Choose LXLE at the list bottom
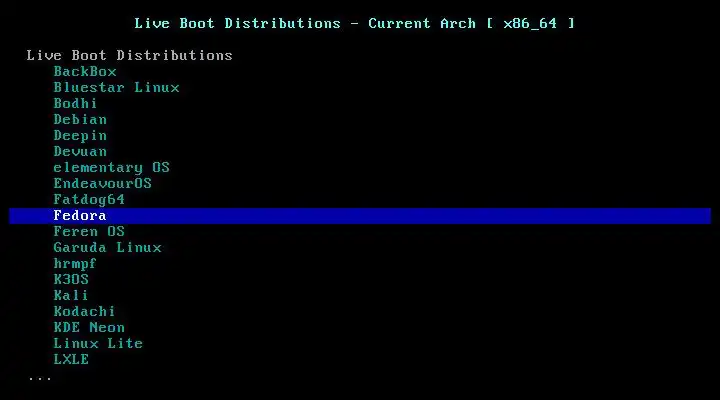Viewport: 720px width, 400px height. coord(71,360)
